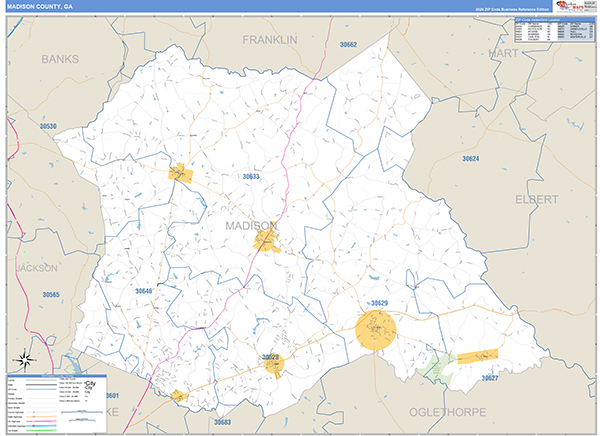600x436 pixels.
Task: Click the small orange city marker near 30601
Action: pyautogui.click(x=179, y=395)
